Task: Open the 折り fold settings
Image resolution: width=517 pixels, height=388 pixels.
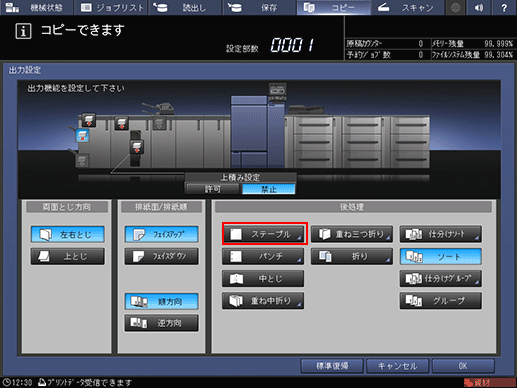Action: point(352,256)
